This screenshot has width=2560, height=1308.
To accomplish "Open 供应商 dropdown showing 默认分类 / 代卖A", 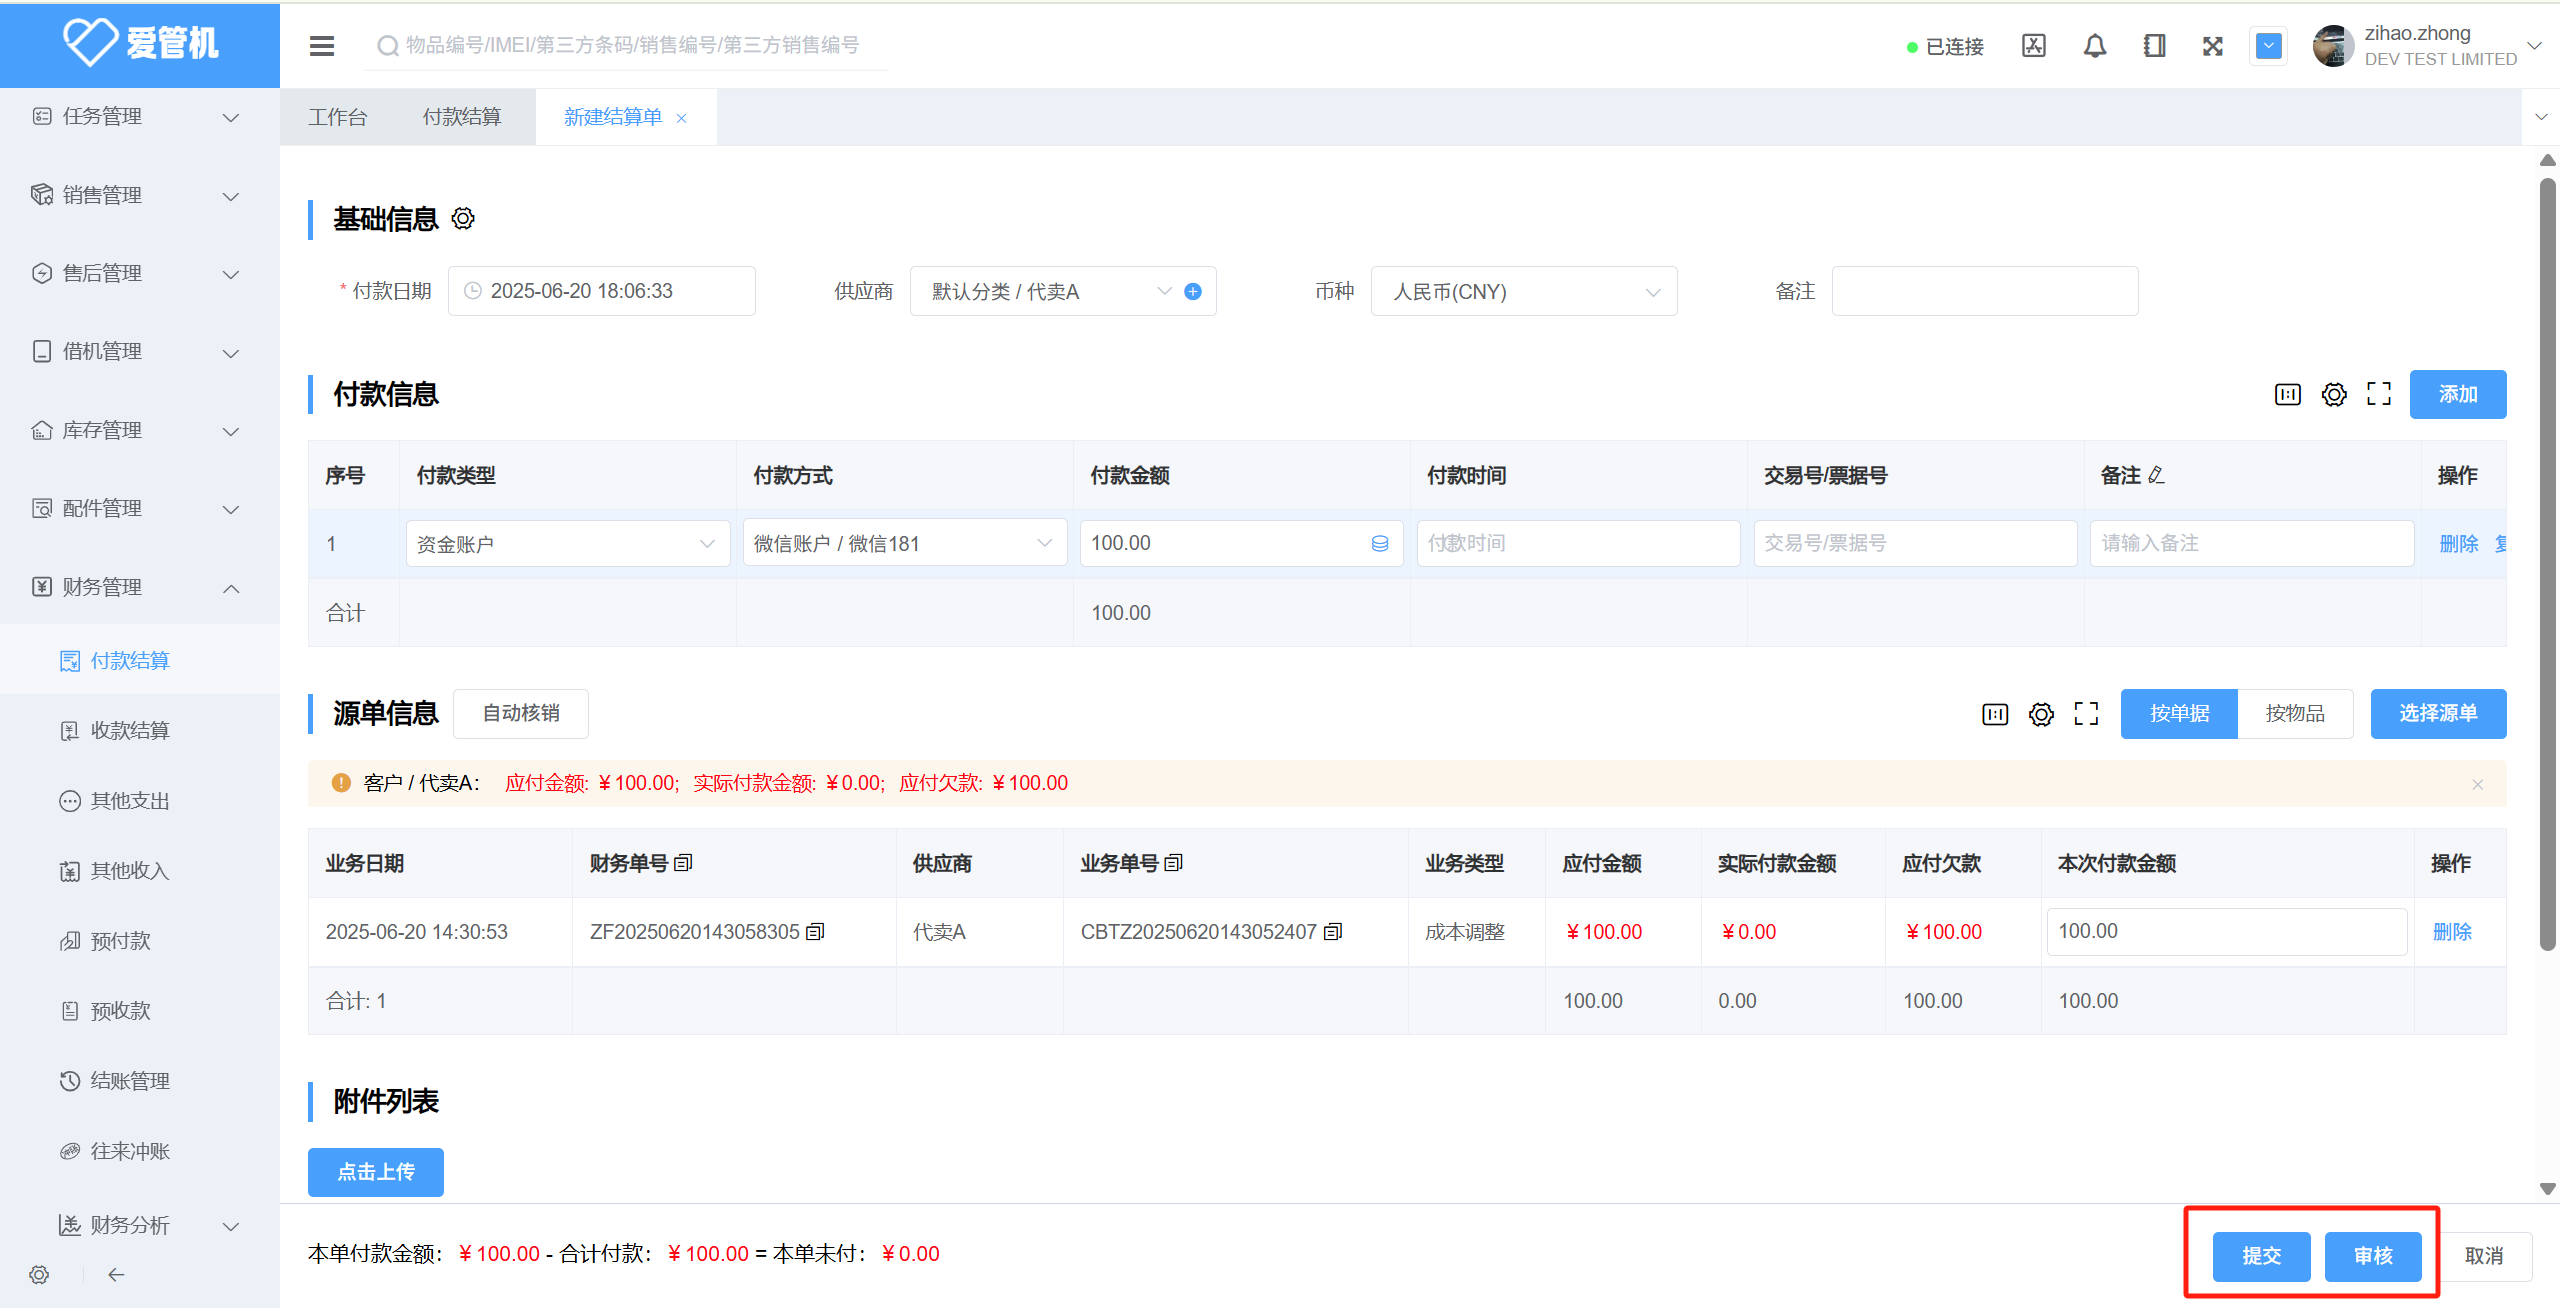I will click(x=1063, y=291).
